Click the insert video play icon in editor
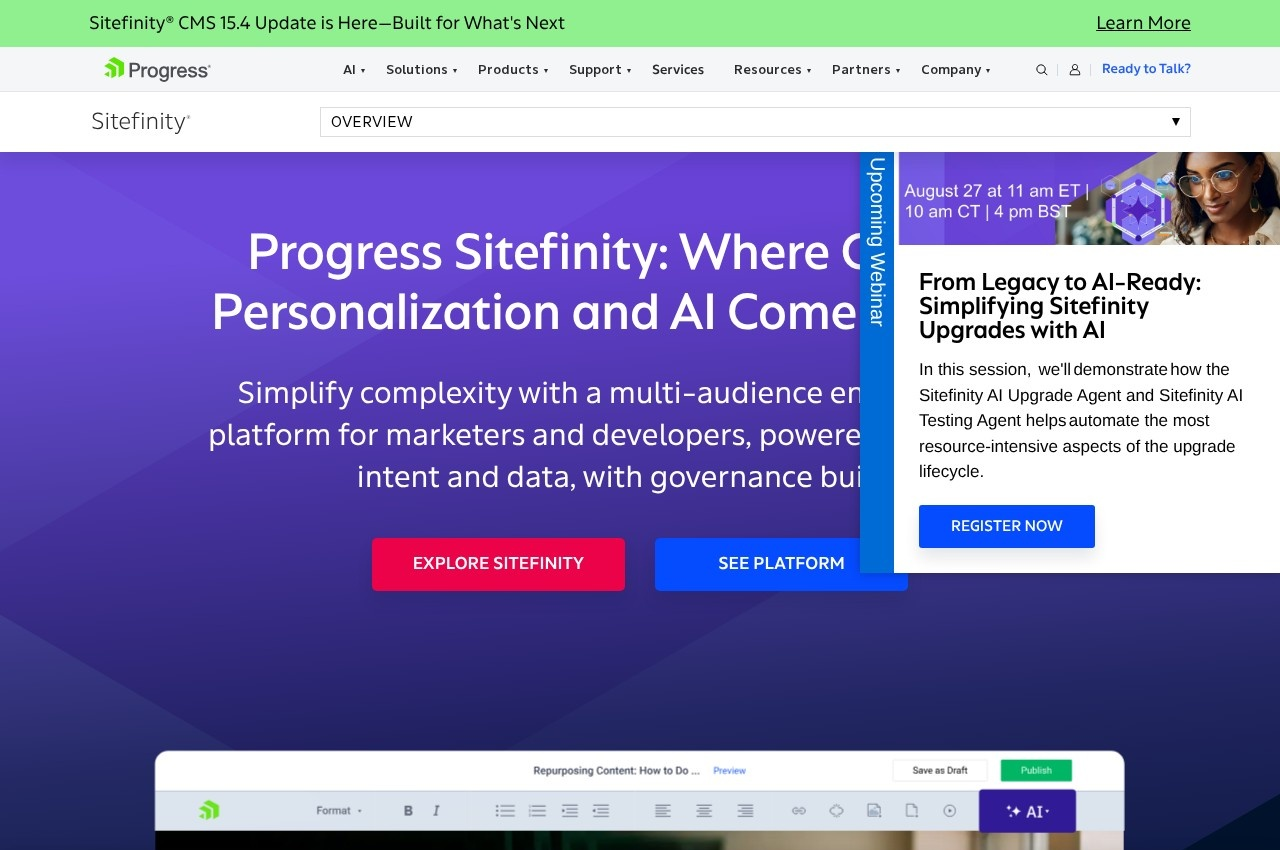This screenshot has width=1280, height=850. [x=950, y=811]
